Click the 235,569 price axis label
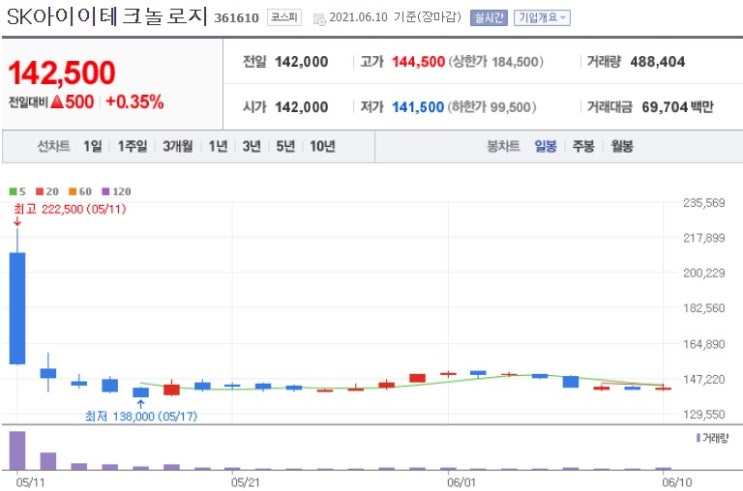The width and height of the screenshot is (743, 491). point(704,203)
